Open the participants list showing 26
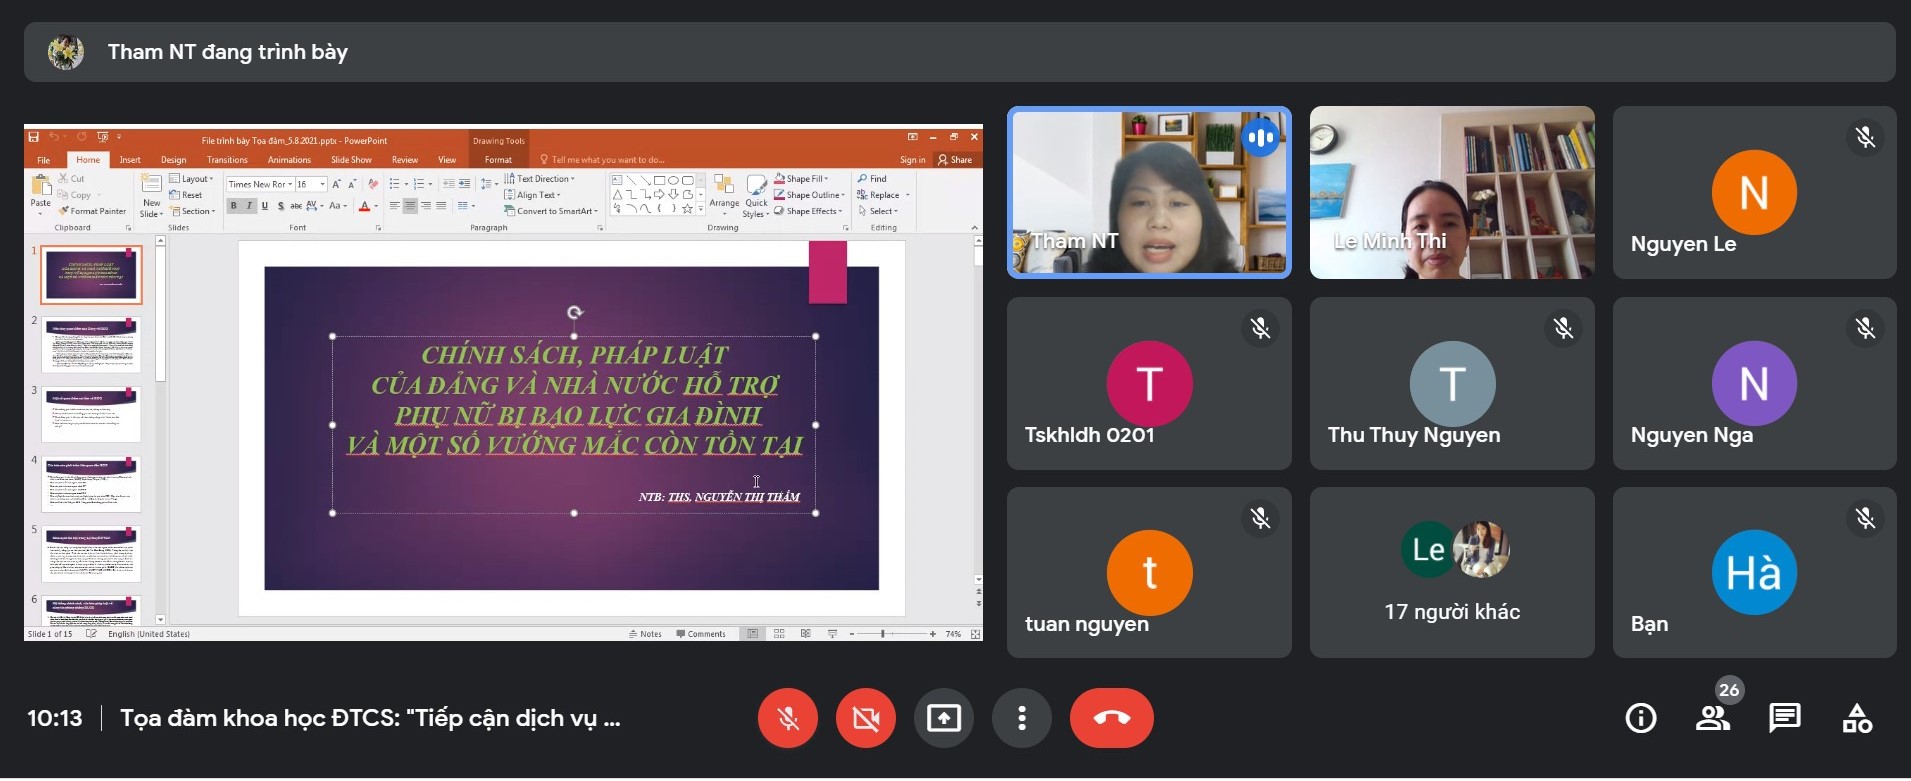Image resolution: width=1911 pixels, height=781 pixels. (x=1713, y=718)
